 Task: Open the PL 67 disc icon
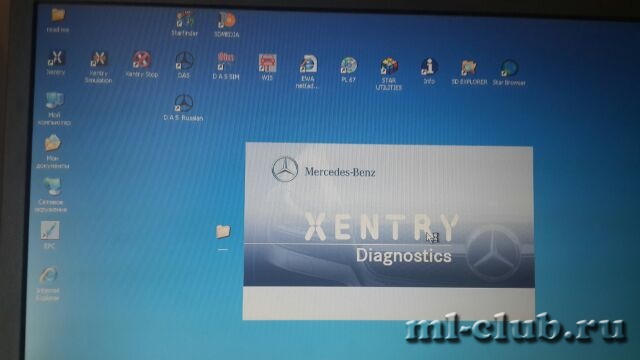349,70
